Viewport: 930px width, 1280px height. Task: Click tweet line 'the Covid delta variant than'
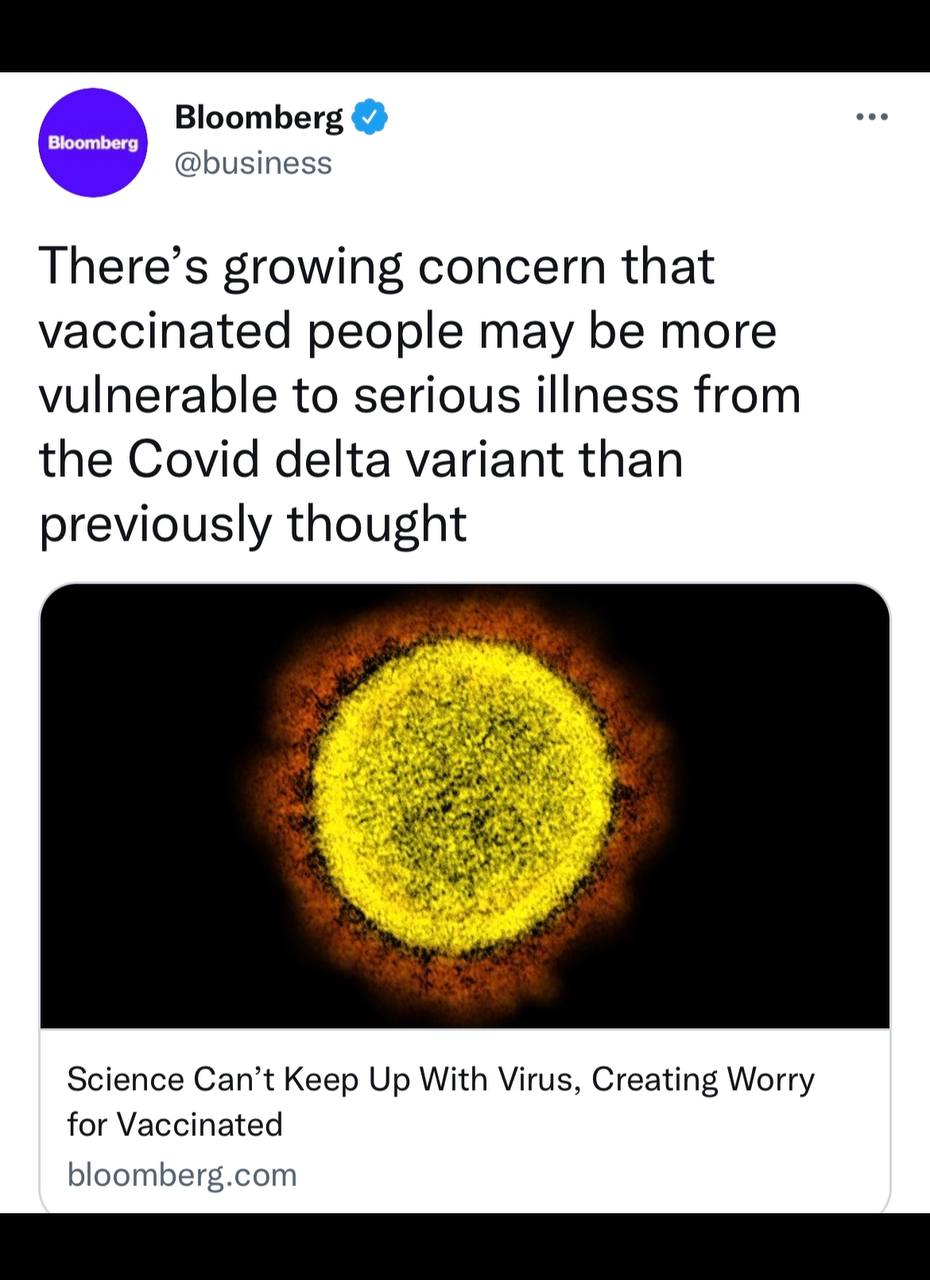coord(361,460)
